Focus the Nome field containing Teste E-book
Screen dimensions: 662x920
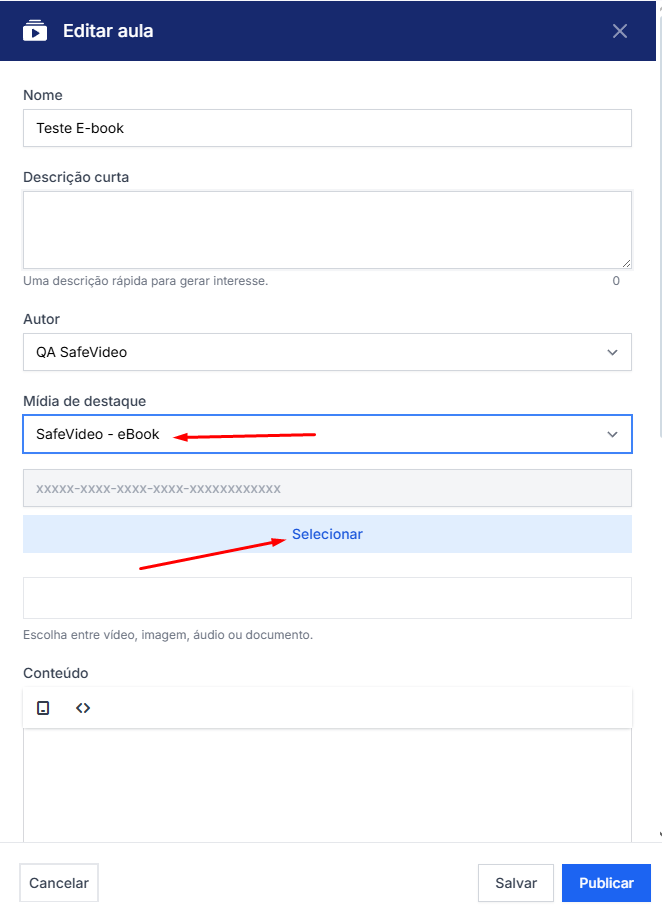(327, 128)
